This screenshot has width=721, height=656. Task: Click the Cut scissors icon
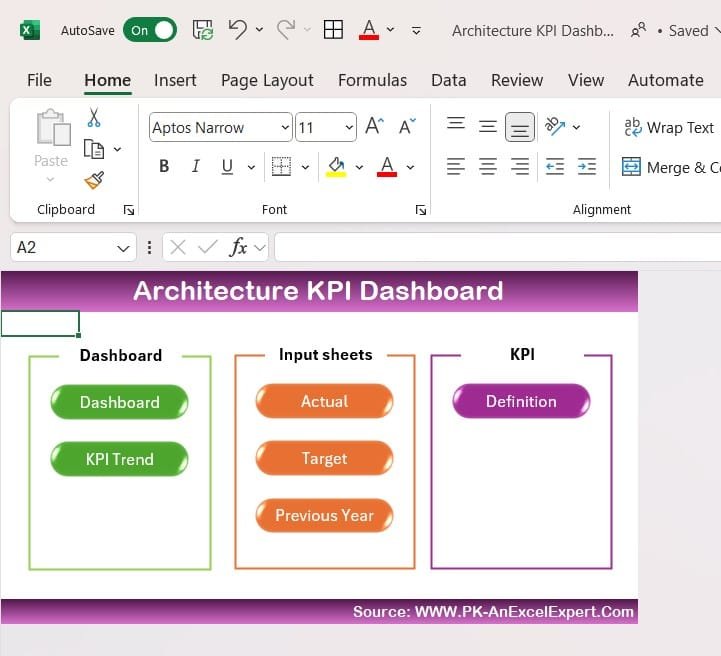click(x=94, y=118)
